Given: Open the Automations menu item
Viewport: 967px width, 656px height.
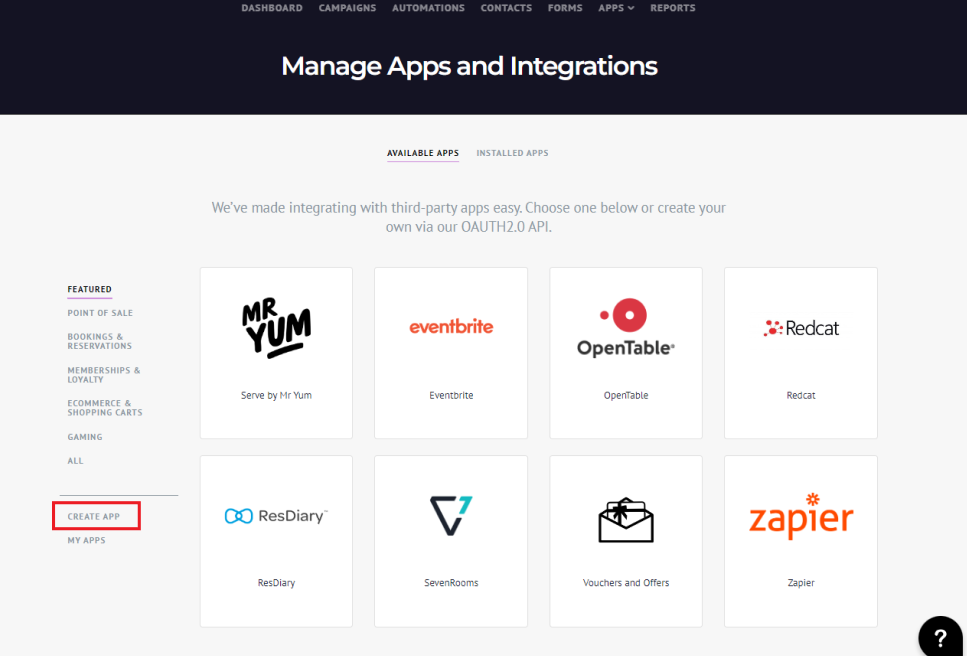Looking at the screenshot, I should [429, 8].
